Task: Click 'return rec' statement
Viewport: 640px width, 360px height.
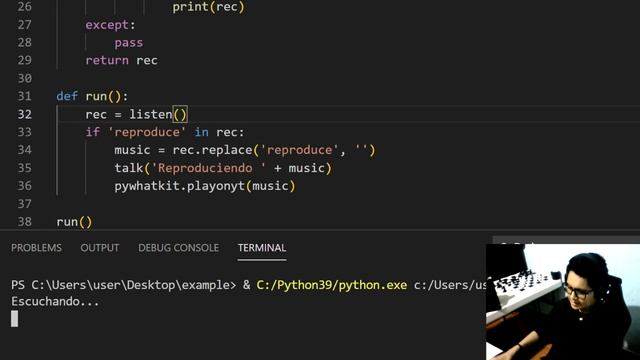Action: (121, 60)
